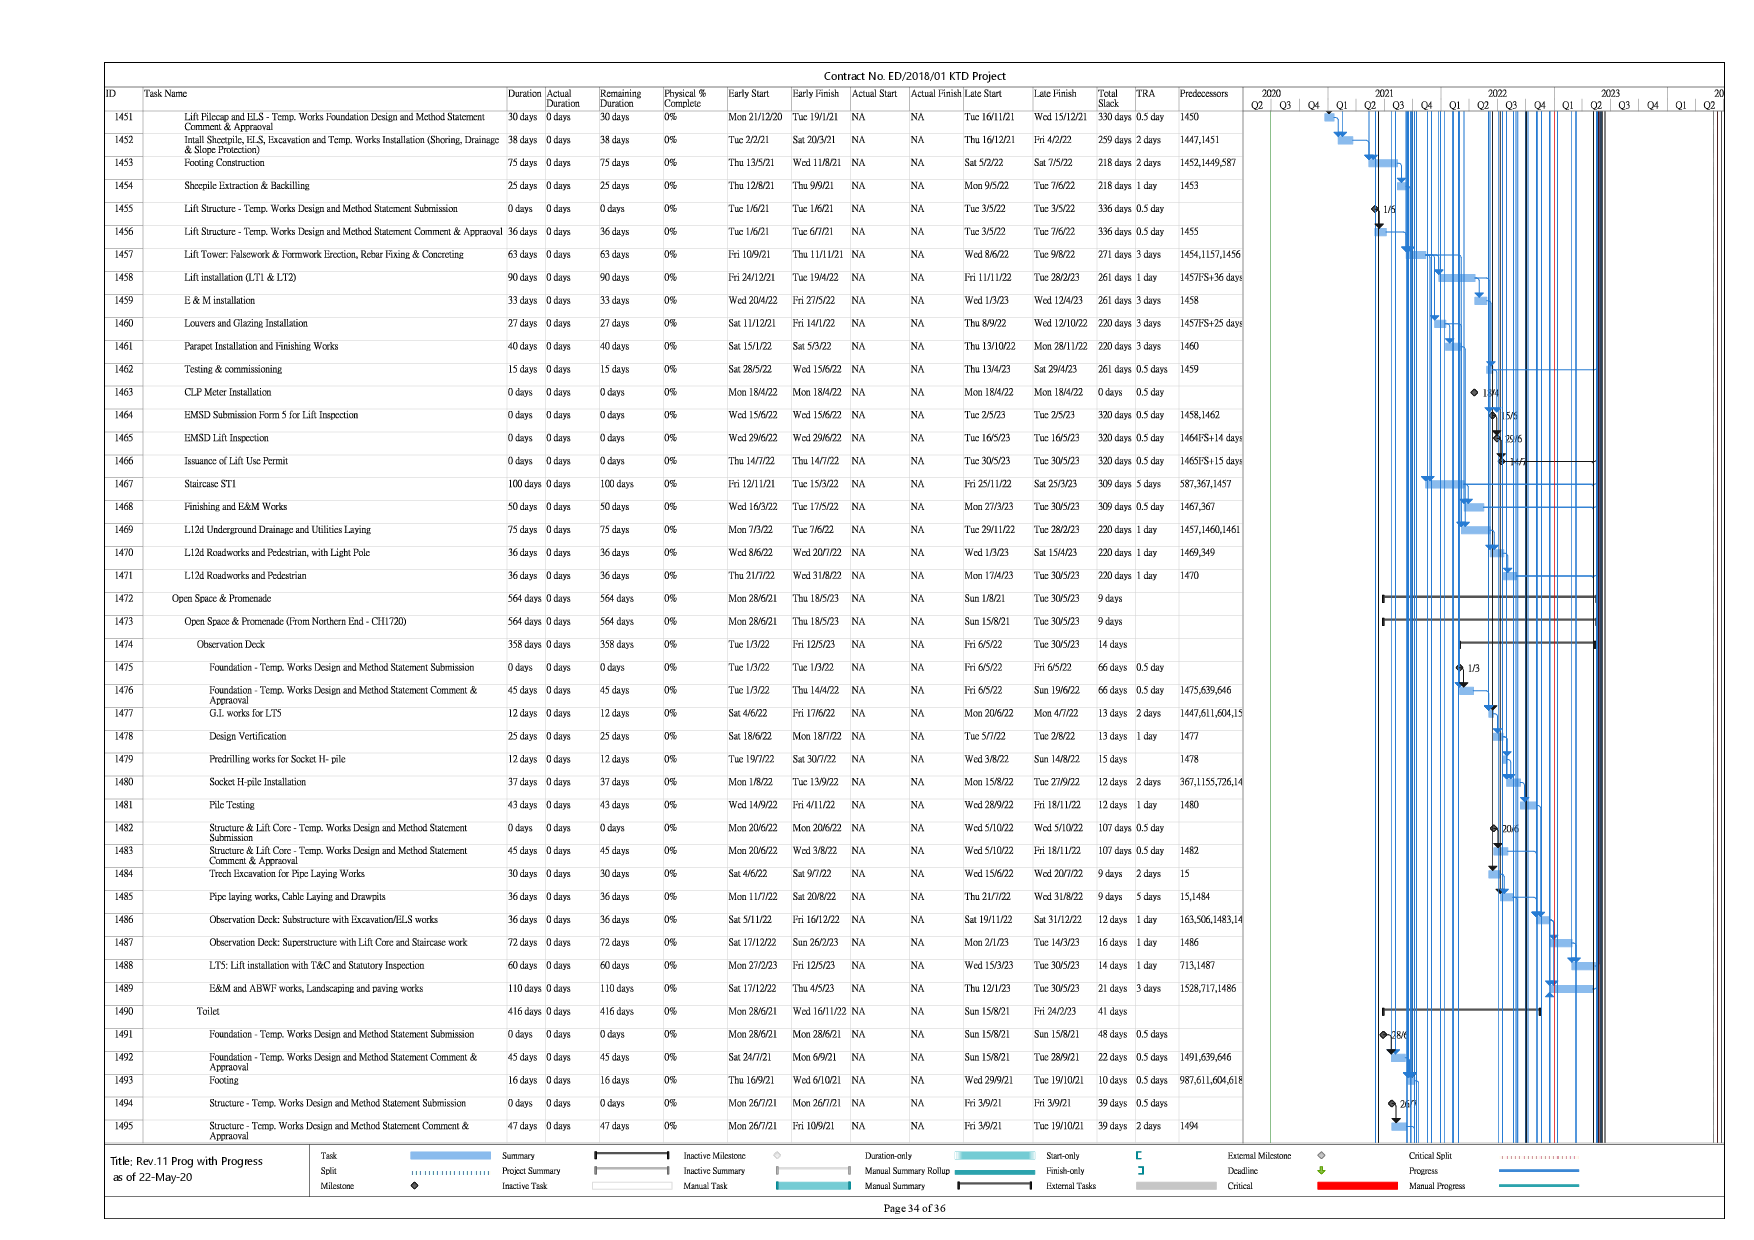Click the 20/6 milestone marker for task 1482
The image size is (1754, 1240).
coord(1495,828)
